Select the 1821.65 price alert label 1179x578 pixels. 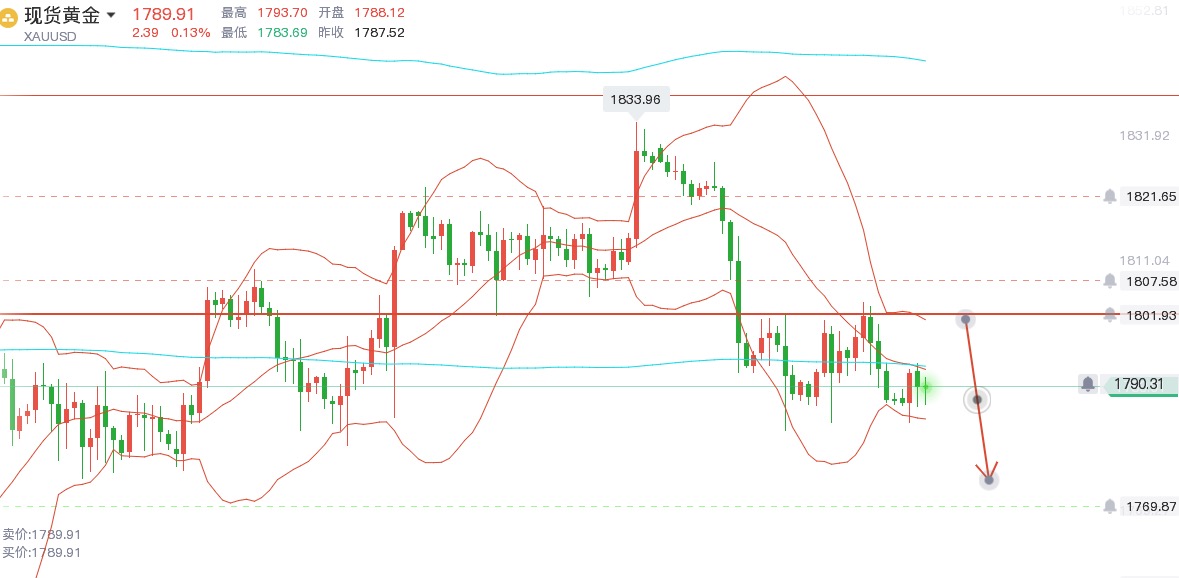coord(1150,197)
